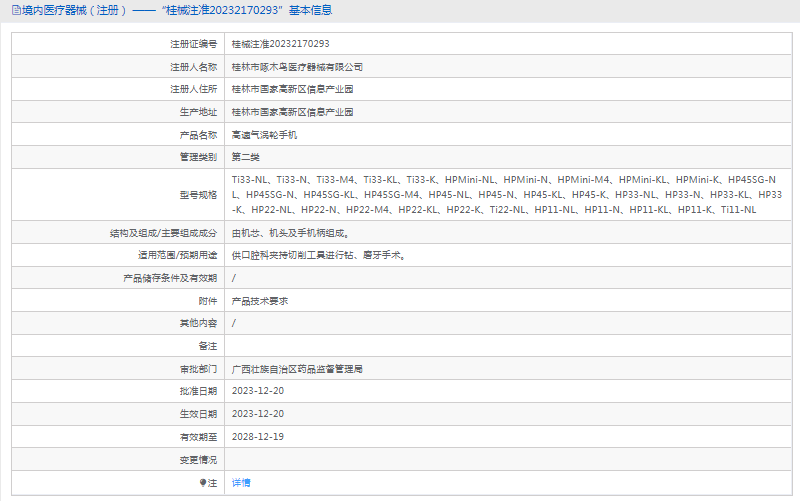This screenshot has height=501, width=800.
Task: Click the 产品储存条件及有效期 row label
Action: pos(170,278)
